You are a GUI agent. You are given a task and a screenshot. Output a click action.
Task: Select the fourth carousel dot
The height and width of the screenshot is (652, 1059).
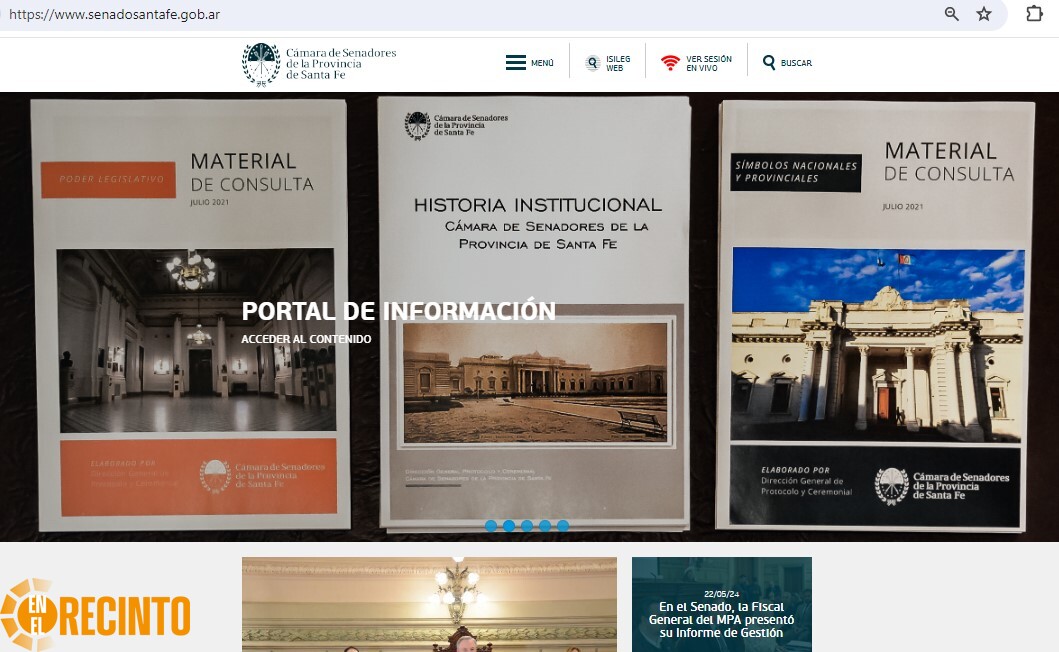(x=545, y=526)
